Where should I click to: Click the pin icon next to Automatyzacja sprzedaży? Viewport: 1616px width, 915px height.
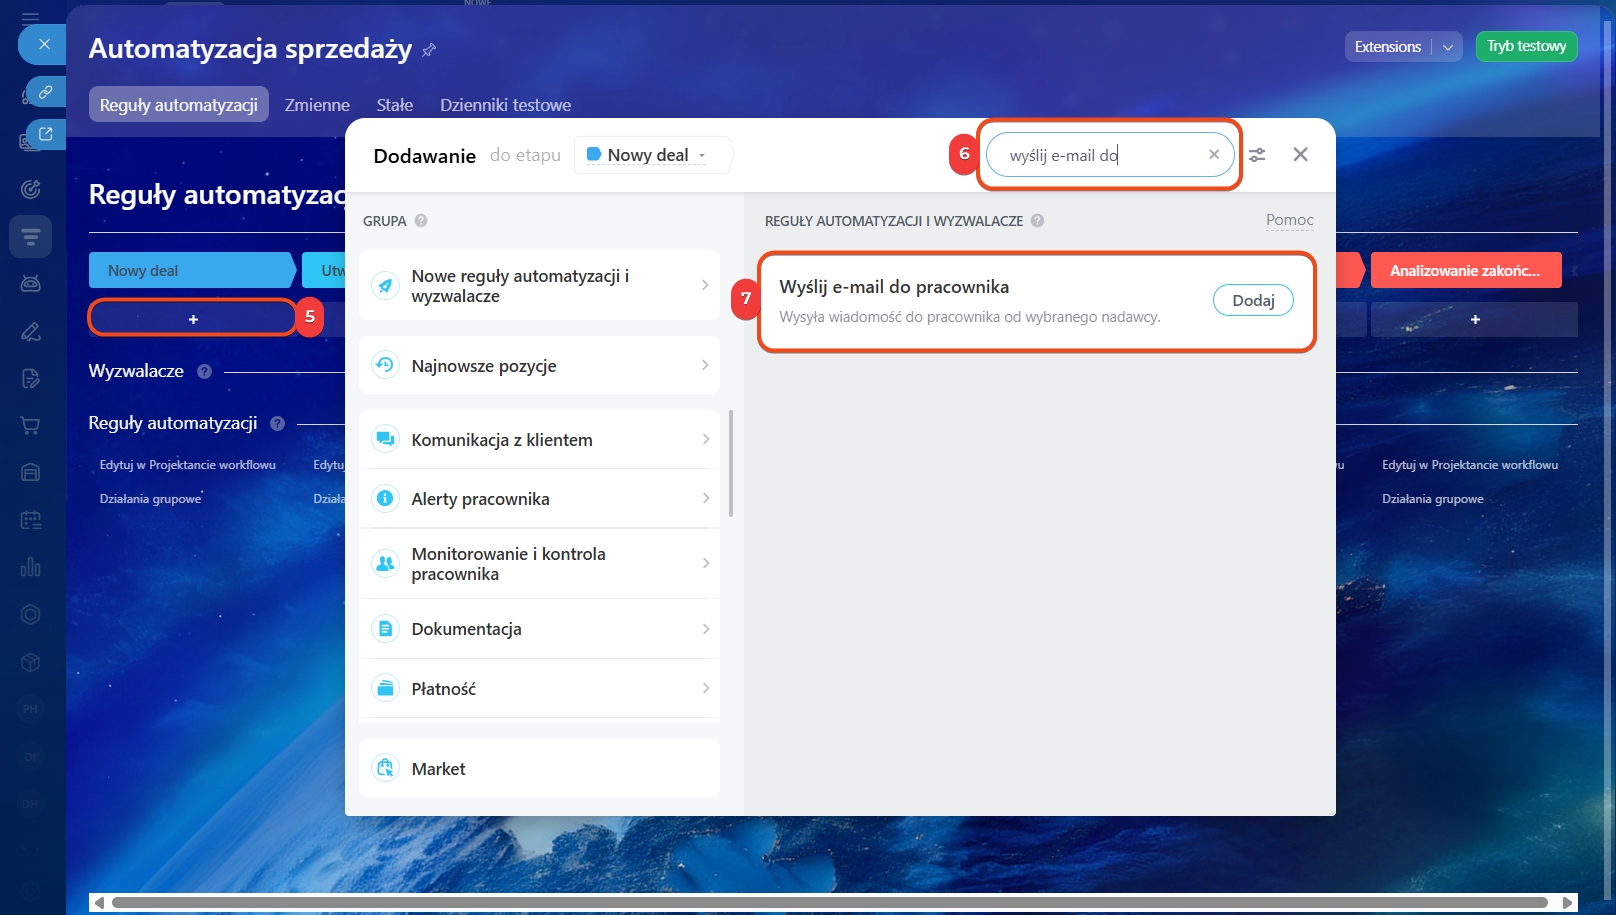click(x=429, y=50)
